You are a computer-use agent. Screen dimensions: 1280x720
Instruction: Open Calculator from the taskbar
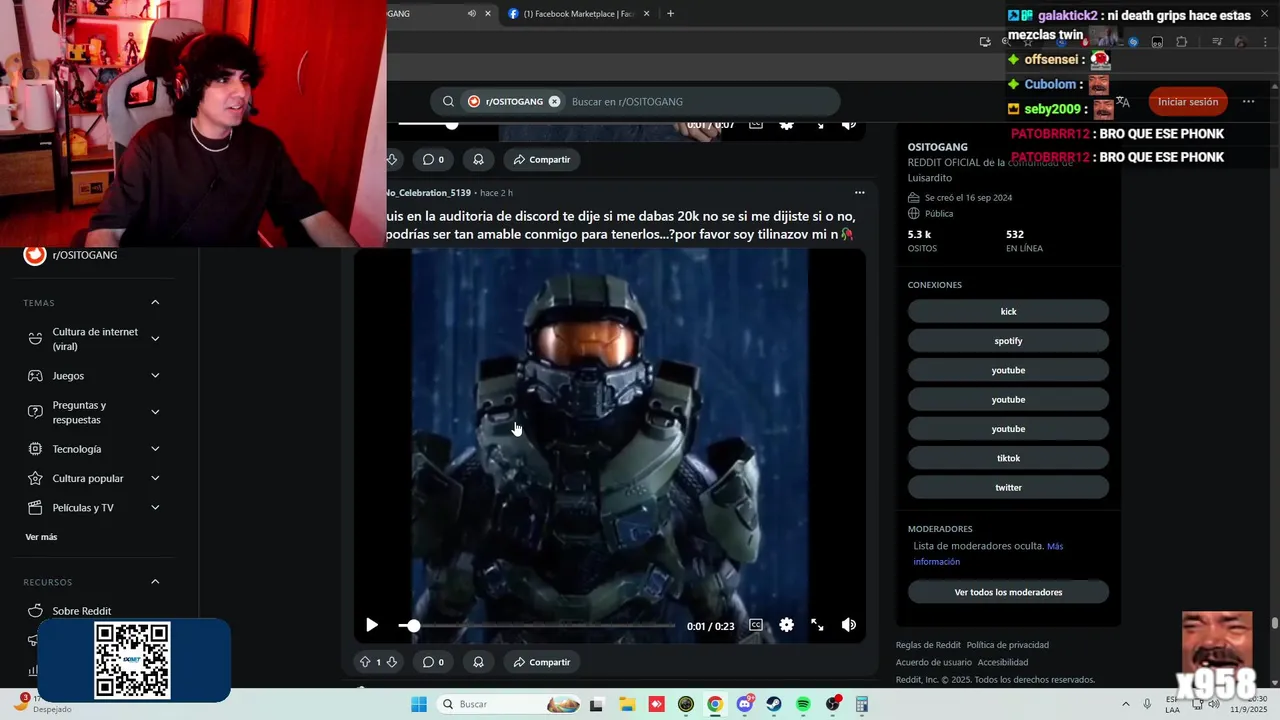[862, 704]
